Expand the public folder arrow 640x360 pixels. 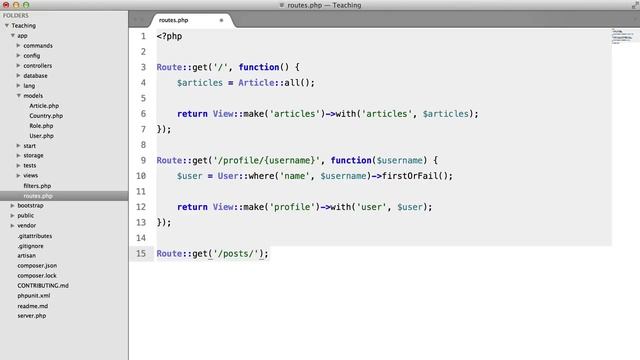click(x=13, y=215)
